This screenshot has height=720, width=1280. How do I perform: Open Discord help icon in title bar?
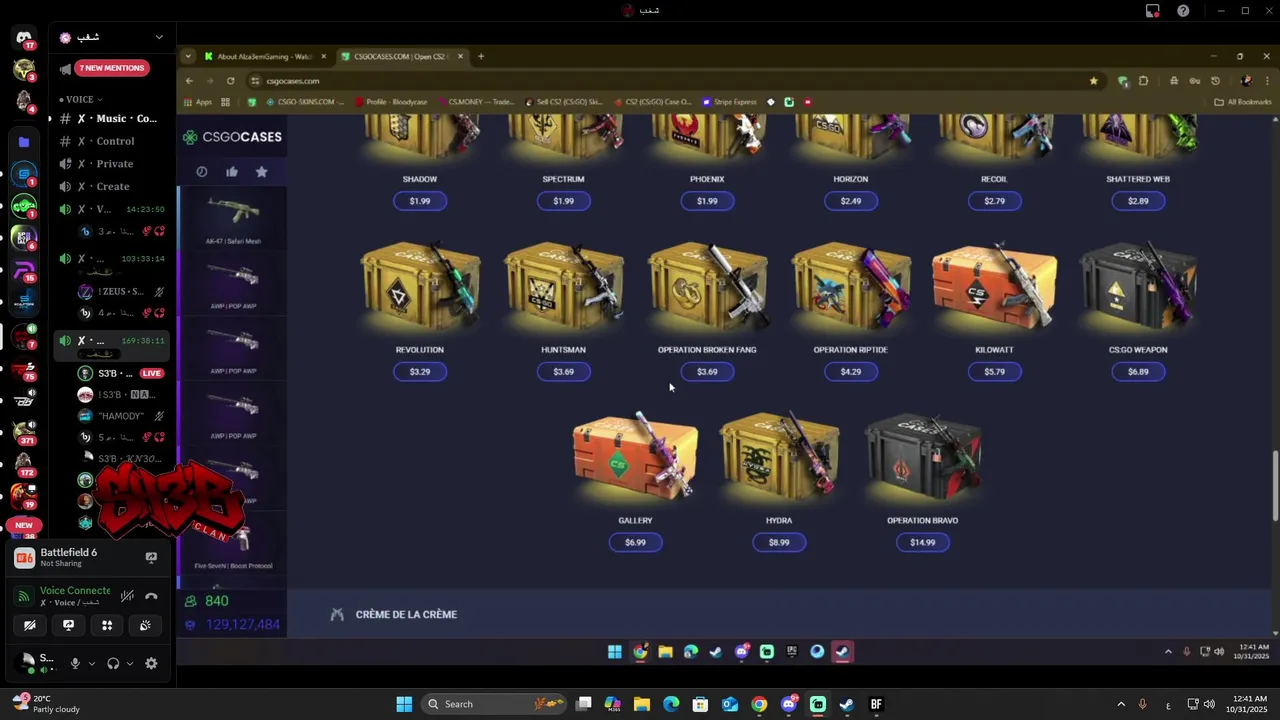point(1183,11)
